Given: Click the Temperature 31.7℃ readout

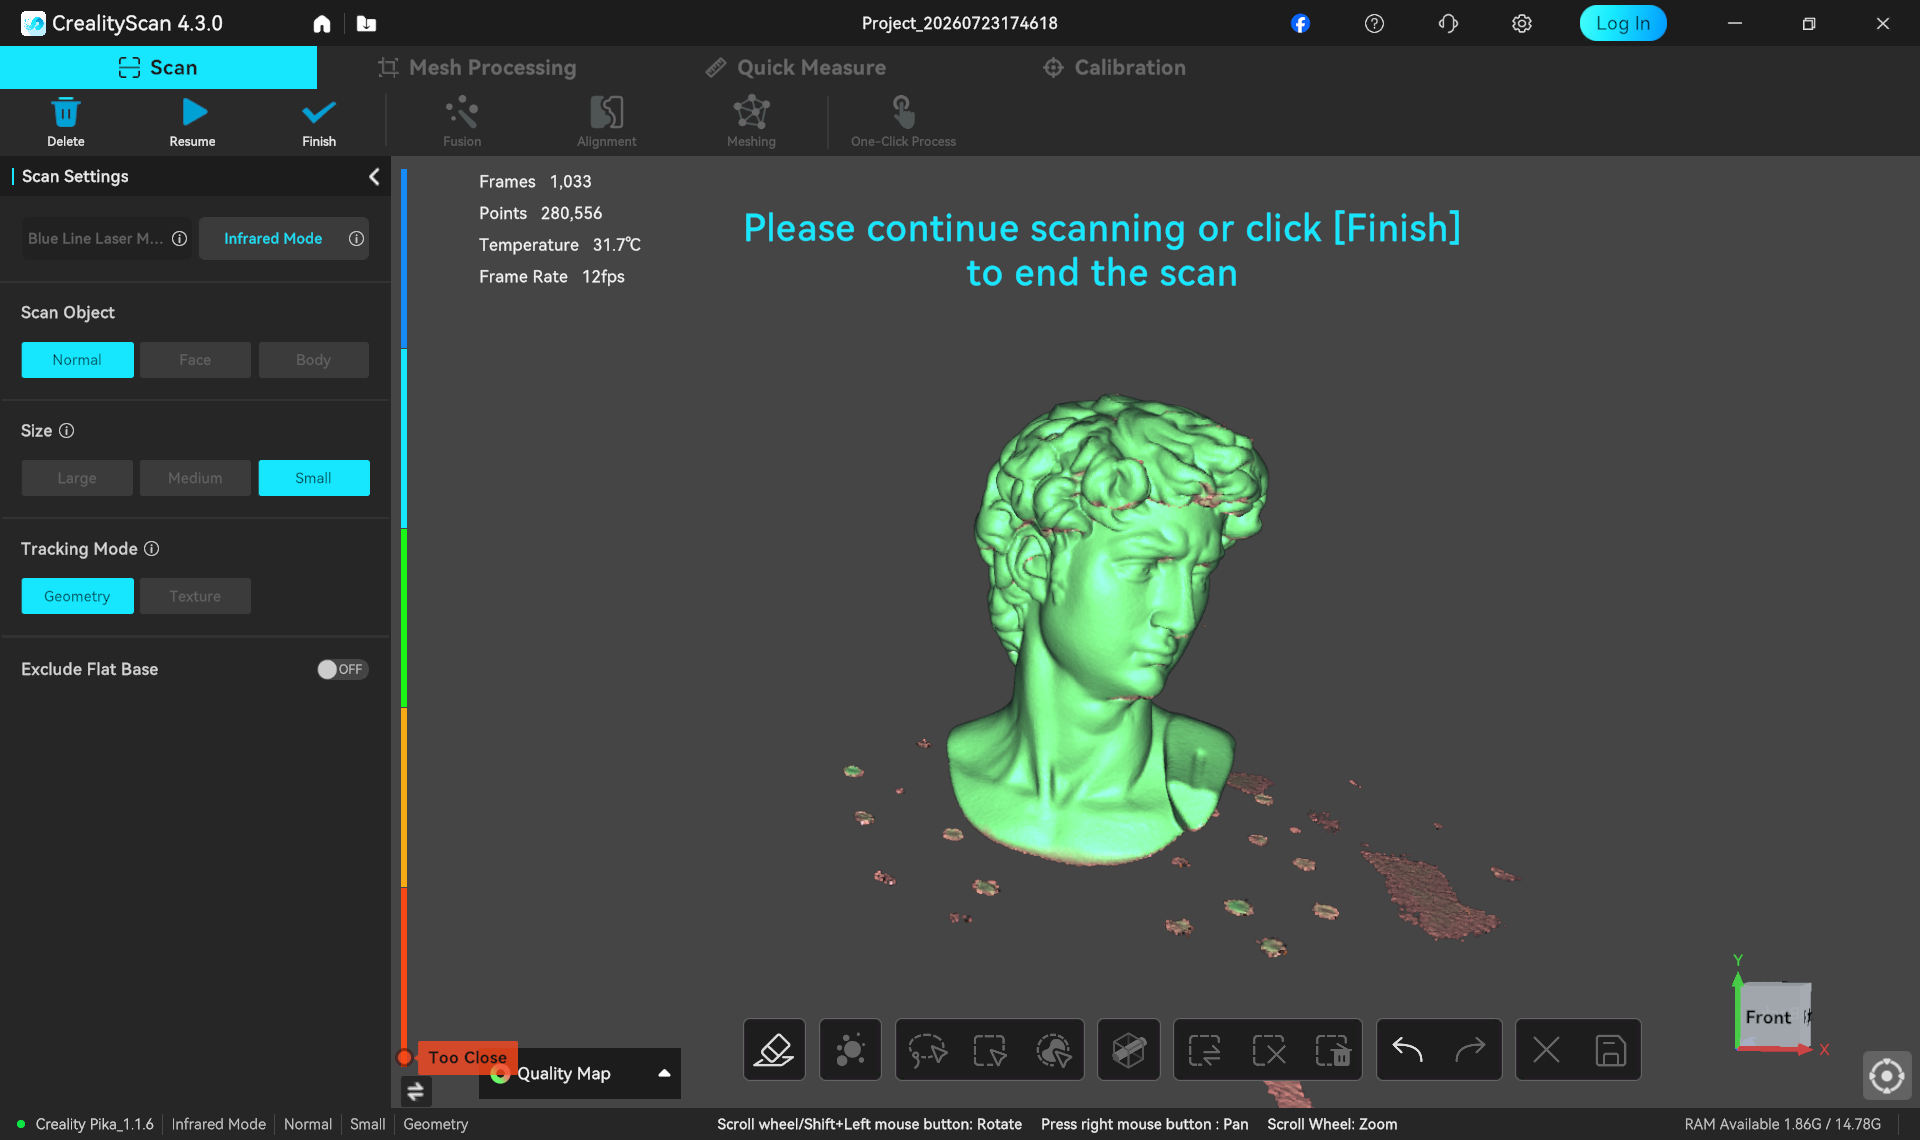Looking at the screenshot, I should pyautogui.click(x=559, y=245).
